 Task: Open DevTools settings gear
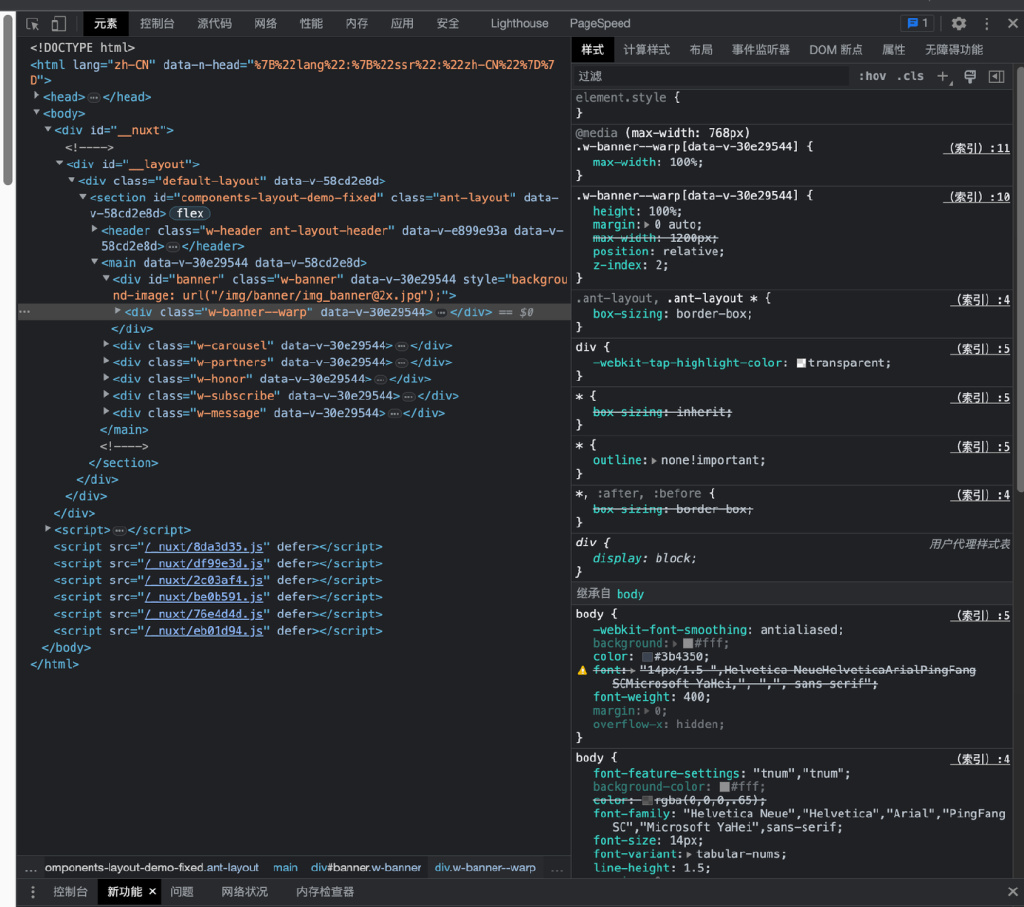[959, 23]
